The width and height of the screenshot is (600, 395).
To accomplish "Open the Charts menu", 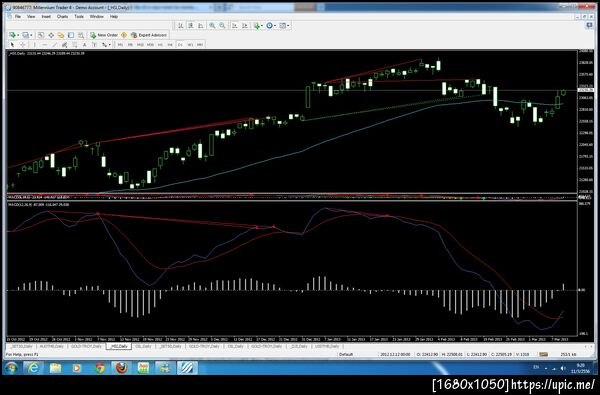I will (62, 16).
